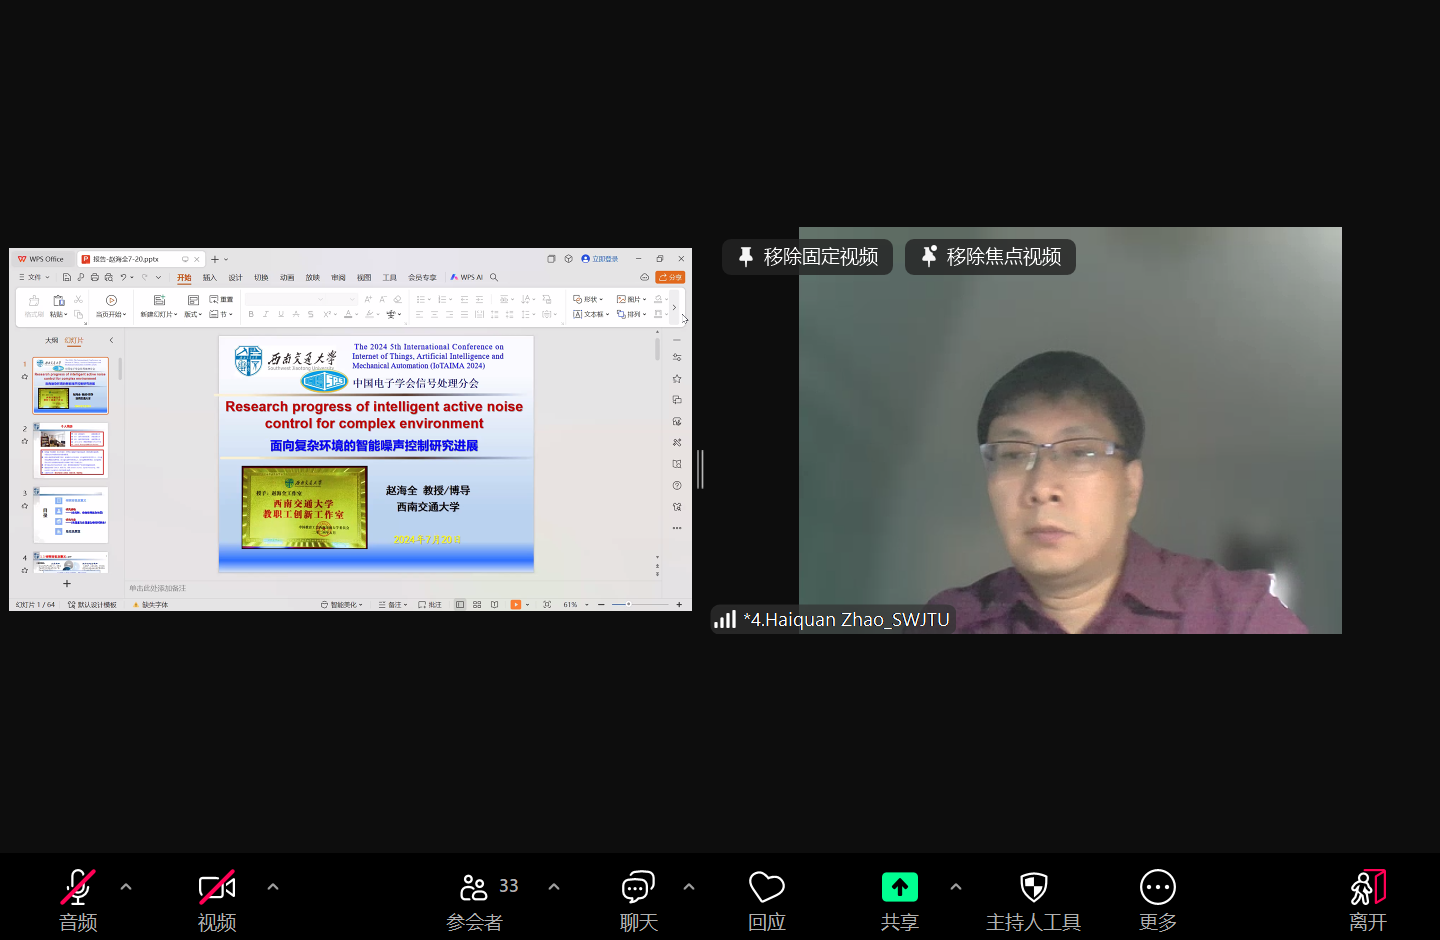This screenshot has width=1440, height=940.
Task: Add new slide with plus below thumbnails
Action: (x=67, y=584)
